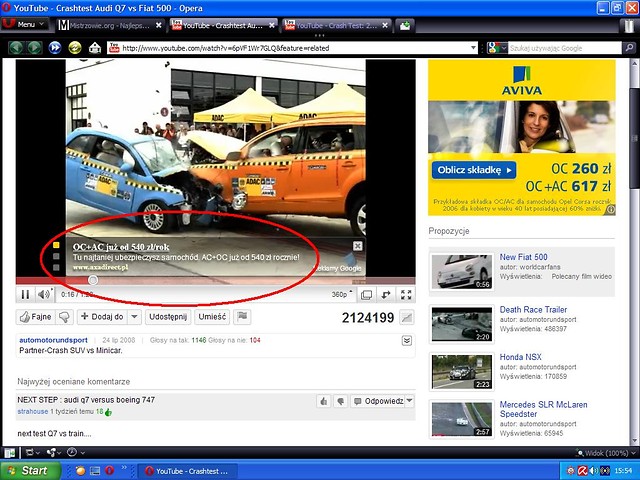Open the Death Race Trailer link

tap(533, 309)
